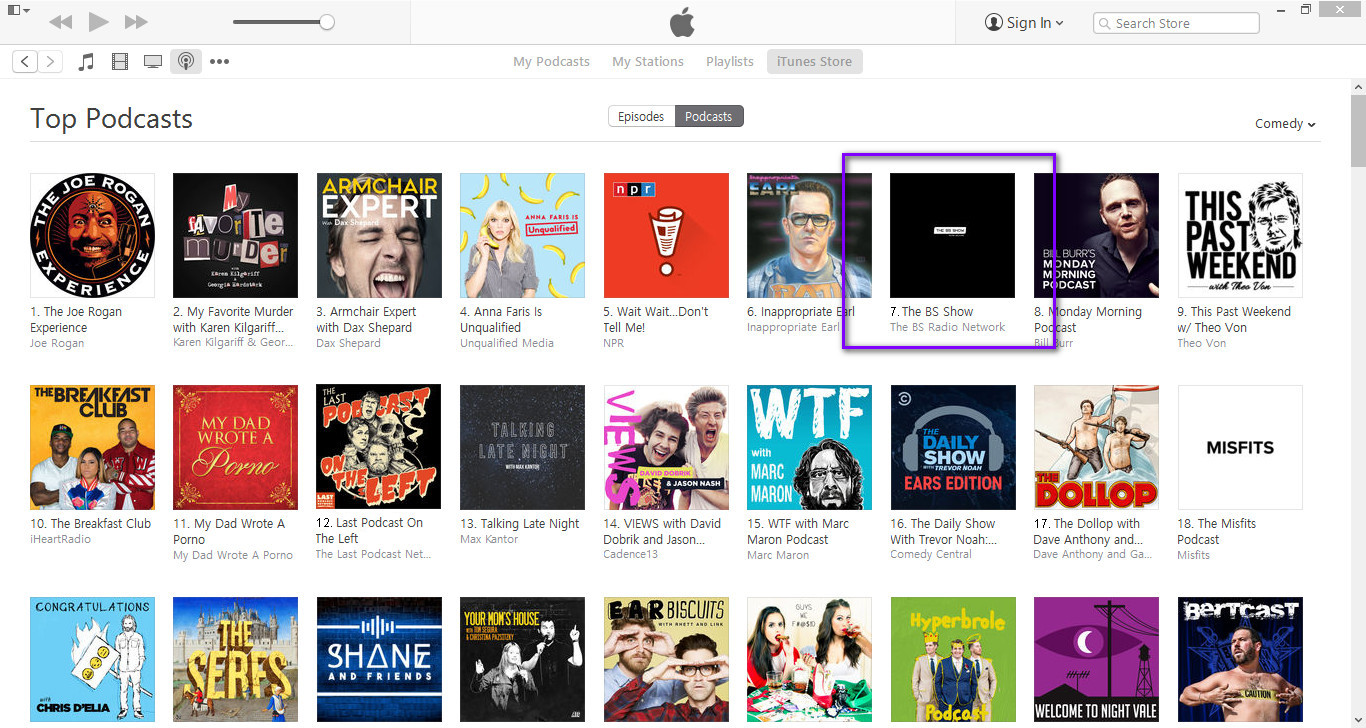Open the Music library icon
Screen dimensions: 1366x728
pyautogui.click(x=87, y=61)
